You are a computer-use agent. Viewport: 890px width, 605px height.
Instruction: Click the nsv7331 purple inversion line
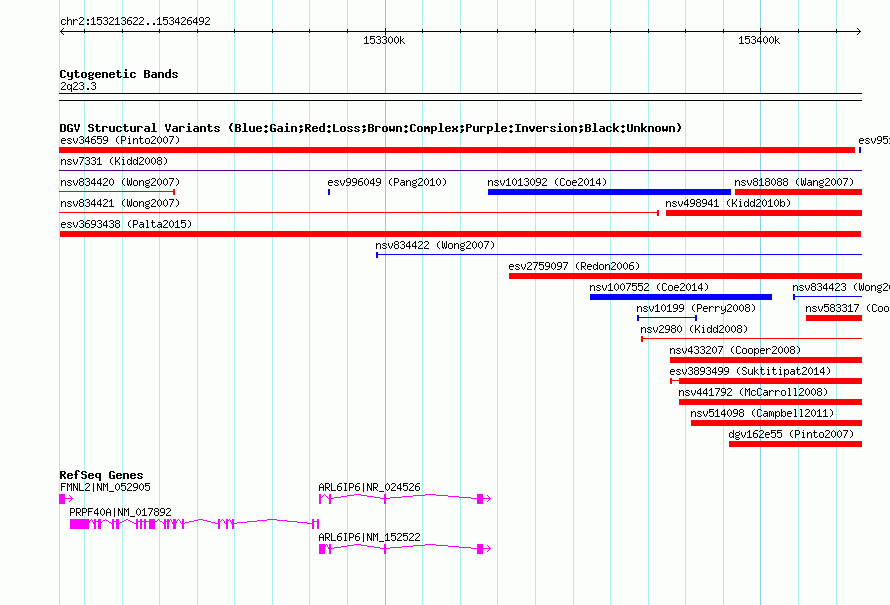(460, 170)
